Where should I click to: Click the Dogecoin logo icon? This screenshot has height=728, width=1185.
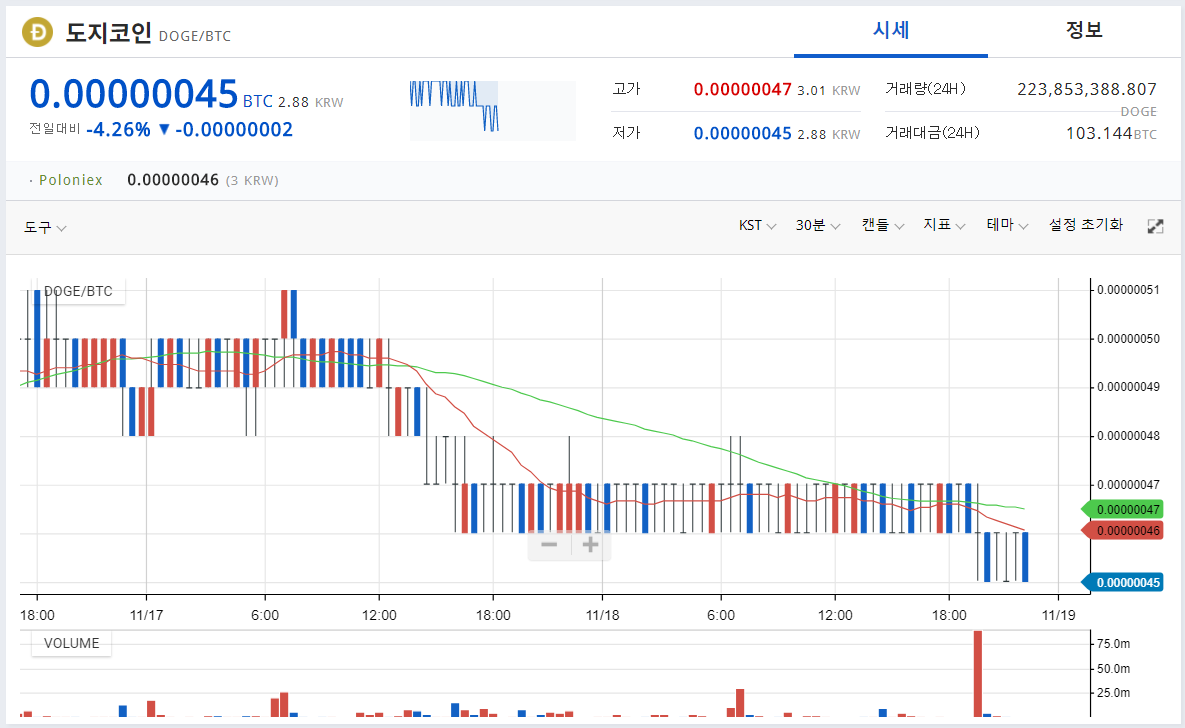37,32
